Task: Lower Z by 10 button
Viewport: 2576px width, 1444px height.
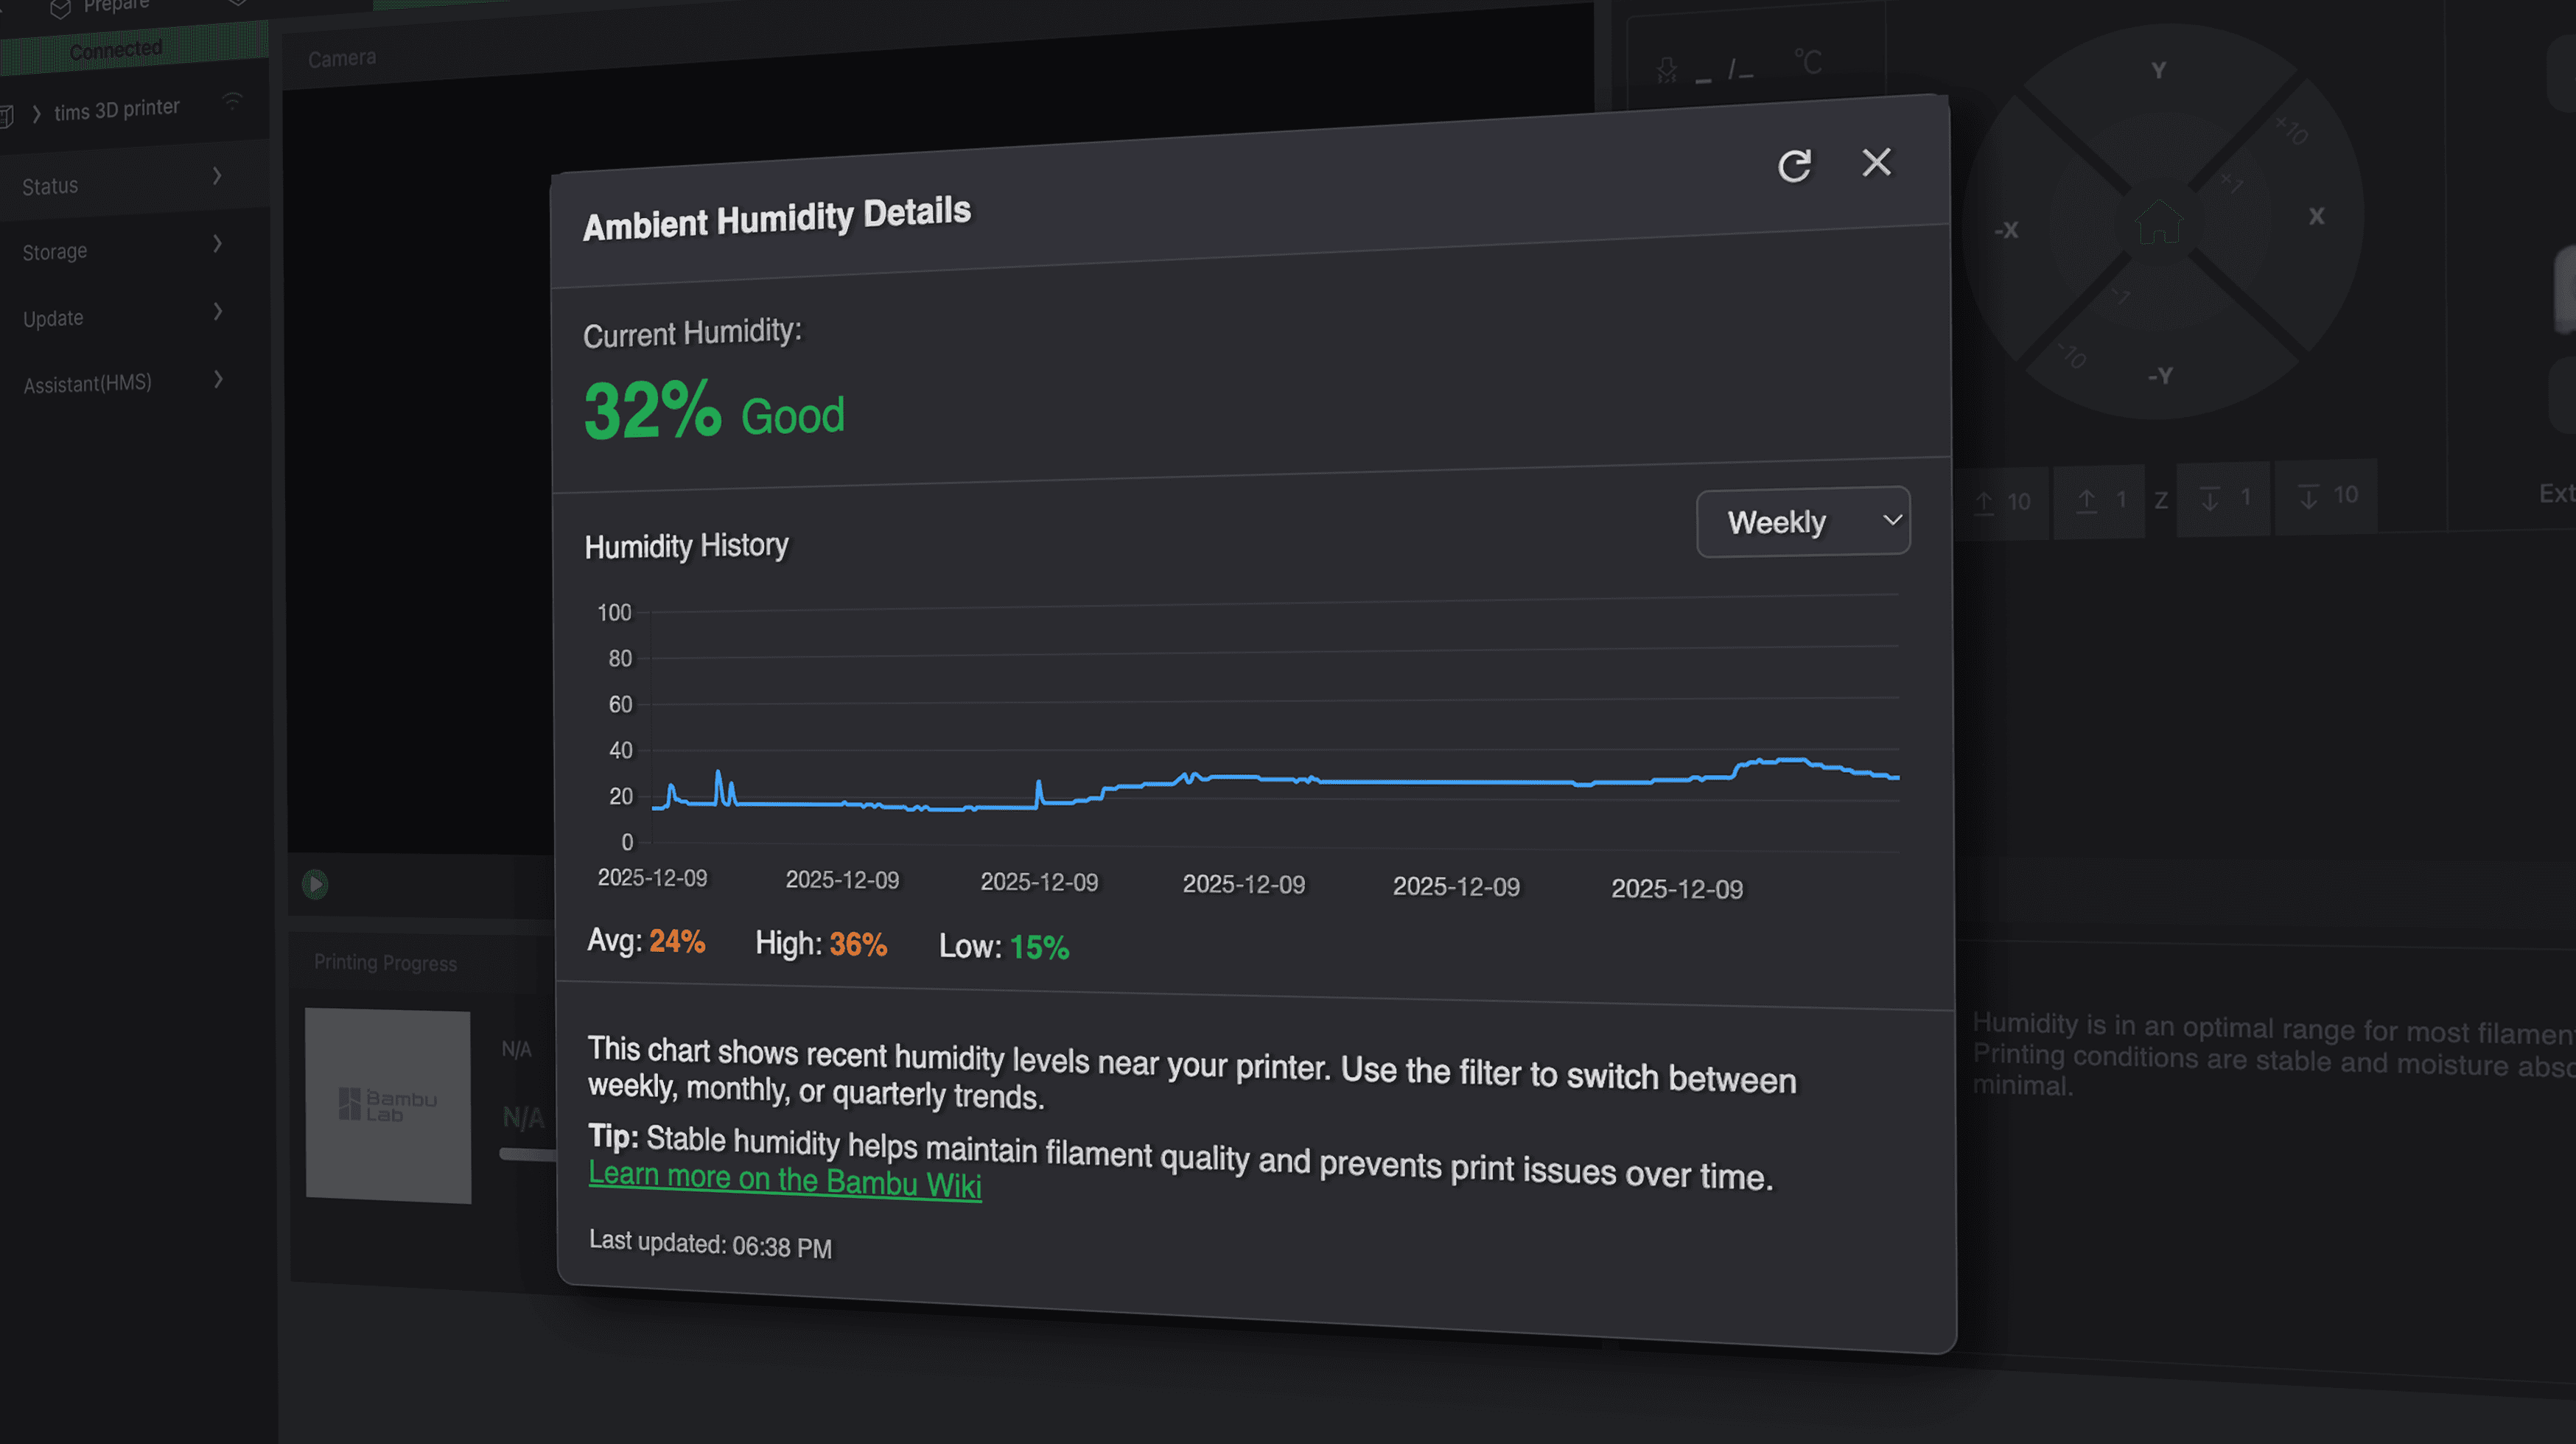Action: coord(2327,496)
